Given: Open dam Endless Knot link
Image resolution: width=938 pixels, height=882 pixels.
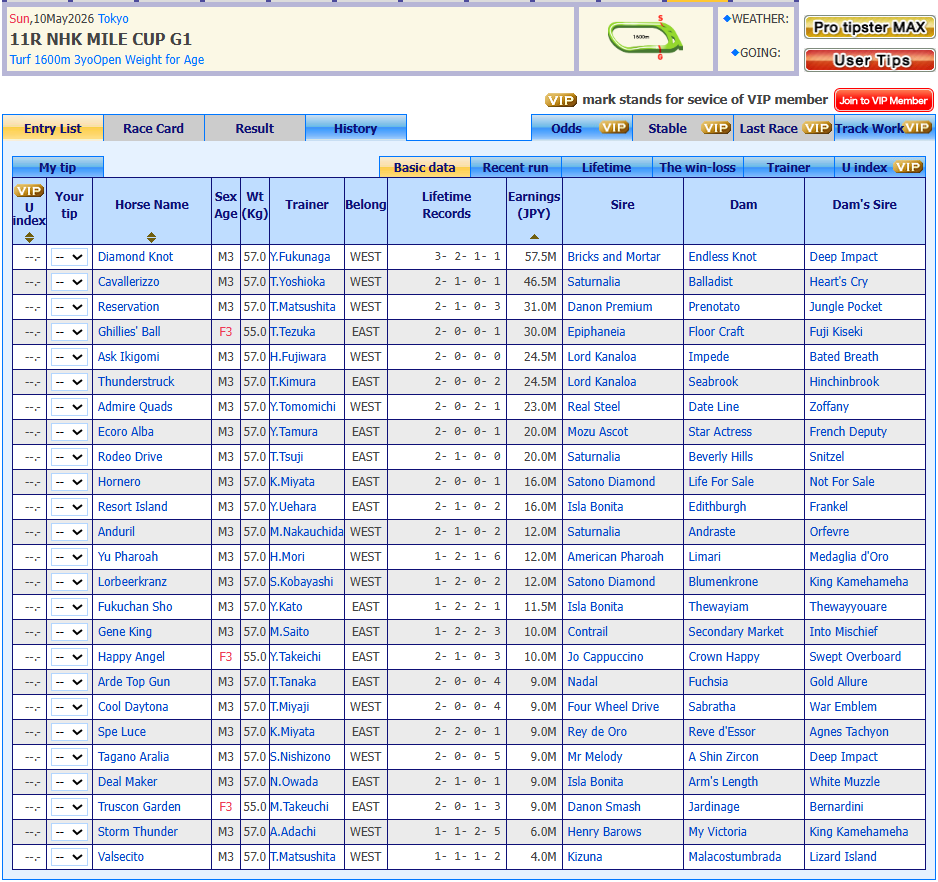Looking at the screenshot, I should pos(722,257).
